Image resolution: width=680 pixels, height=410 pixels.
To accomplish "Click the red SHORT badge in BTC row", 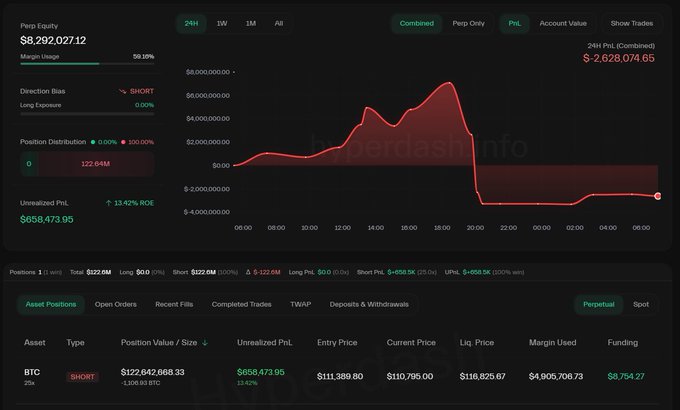I will (x=82, y=377).
